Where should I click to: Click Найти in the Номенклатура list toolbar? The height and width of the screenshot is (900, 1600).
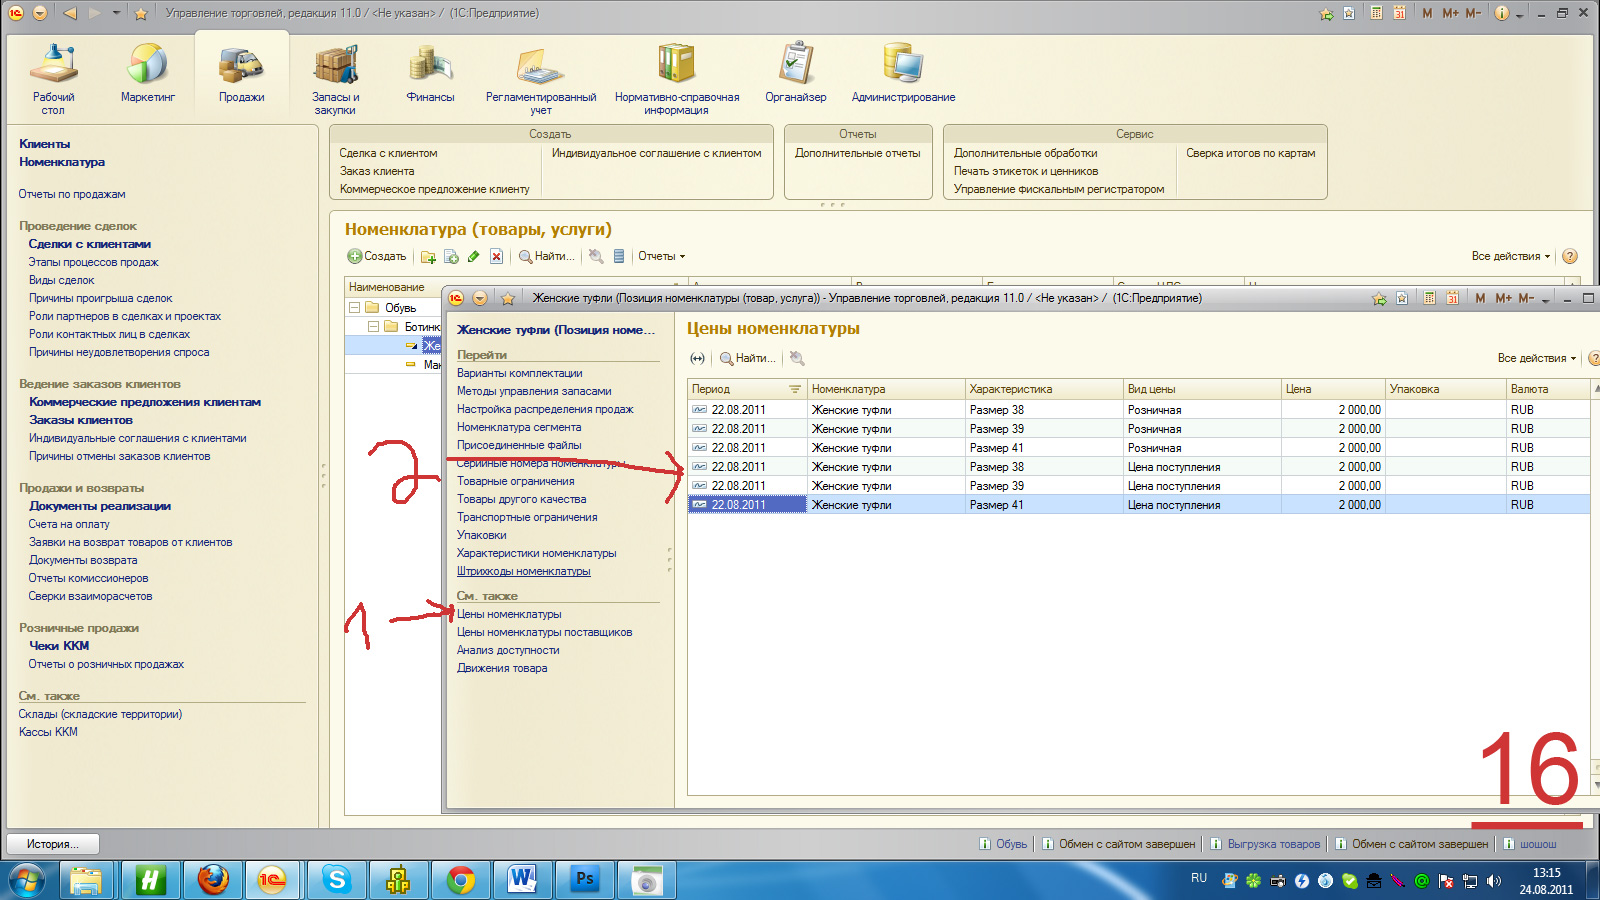click(x=546, y=256)
